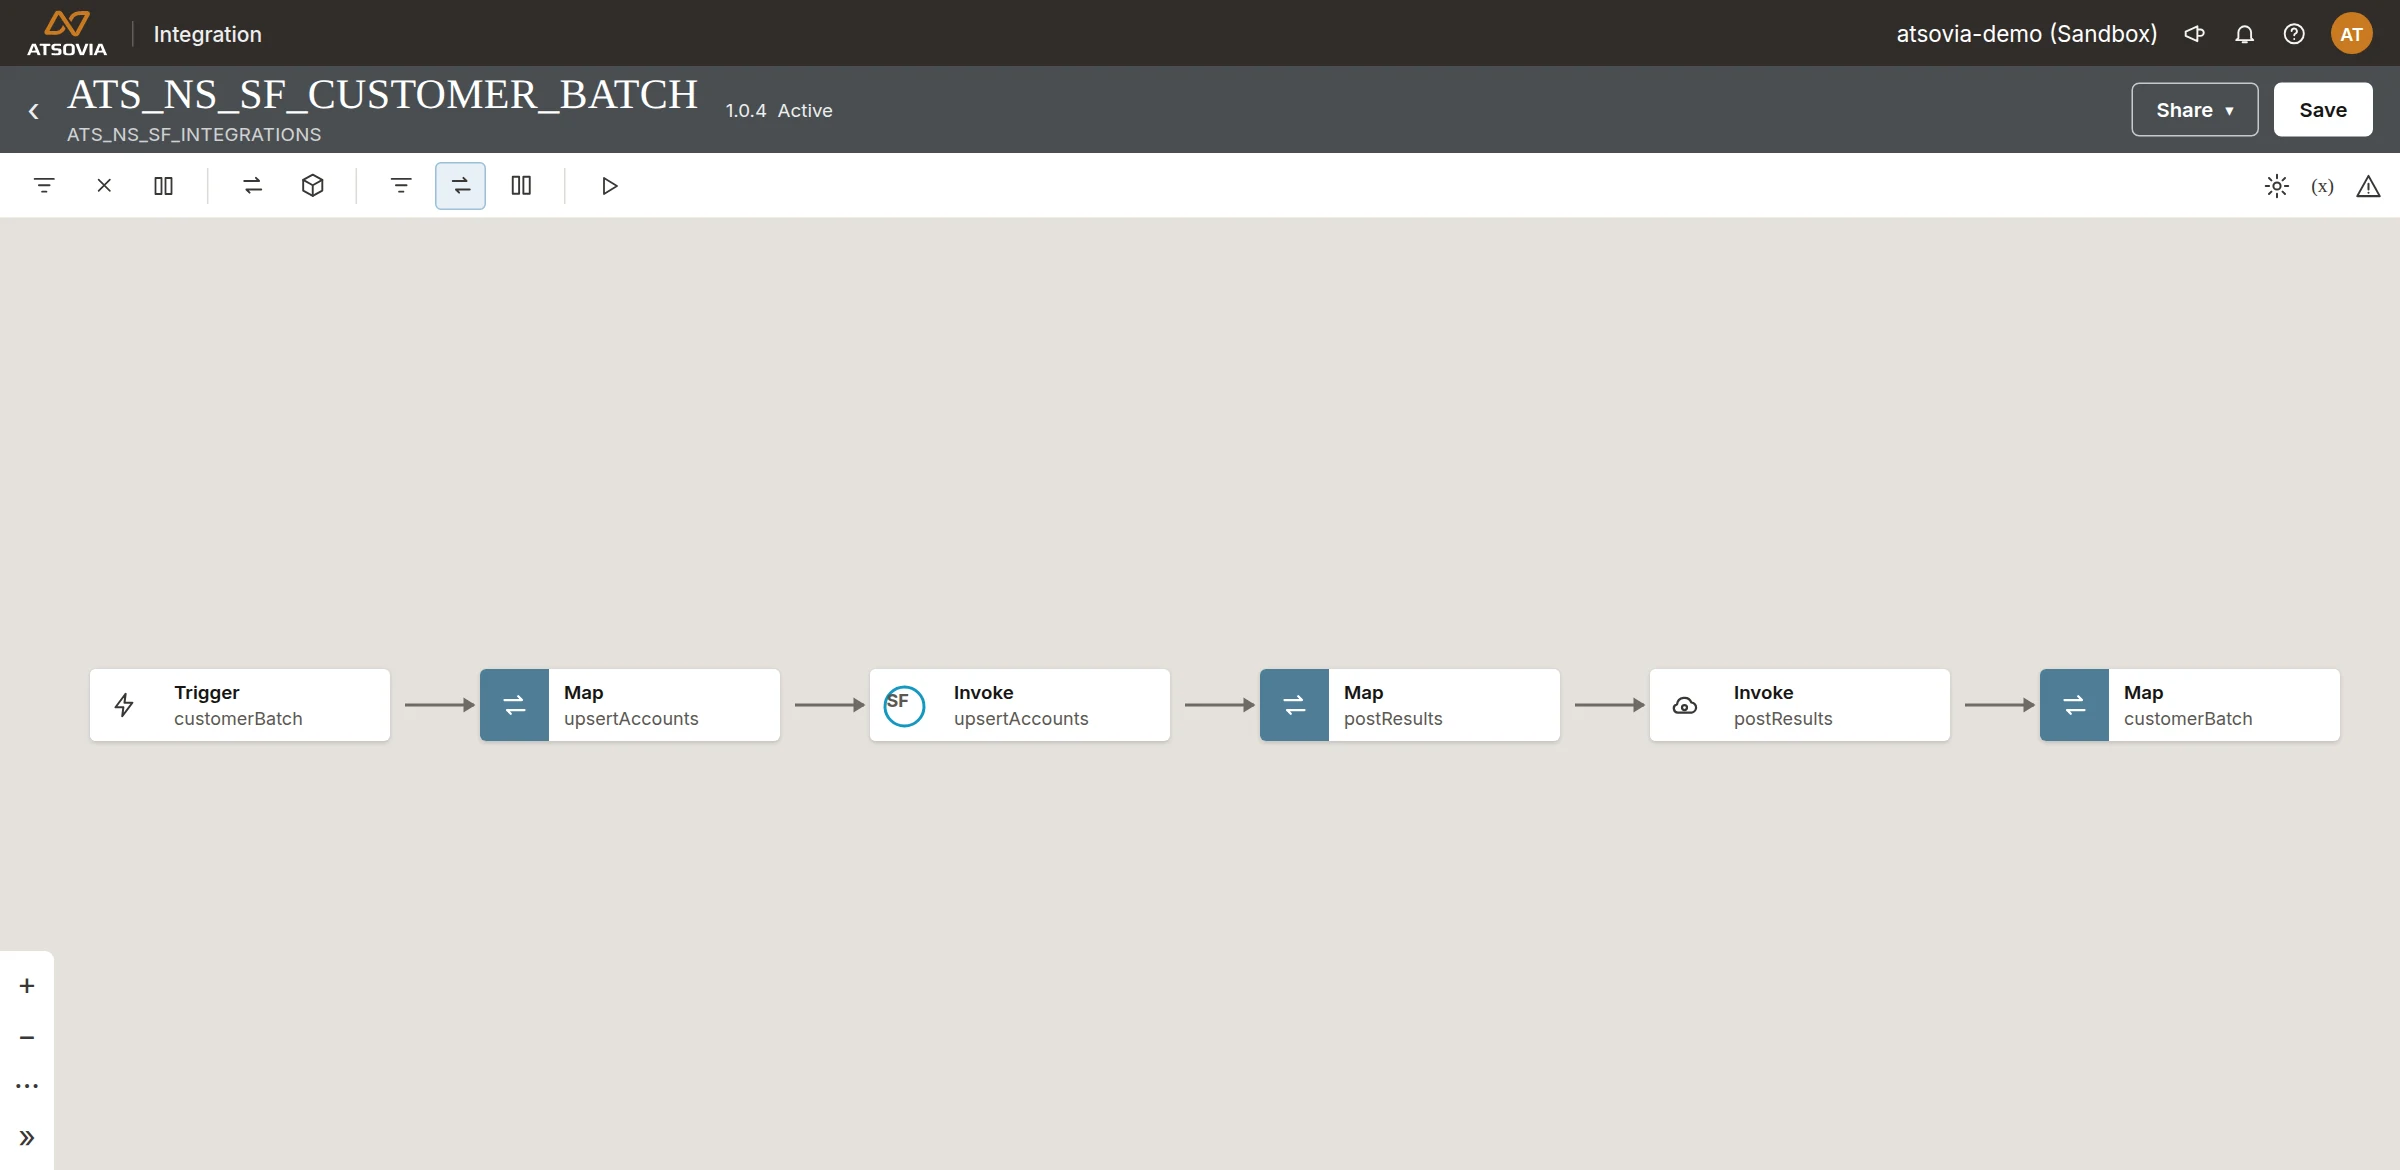This screenshot has height=1170, width=2400.
Task: Select the Invoke postResults cloud icon
Action: pyautogui.click(x=1685, y=706)
